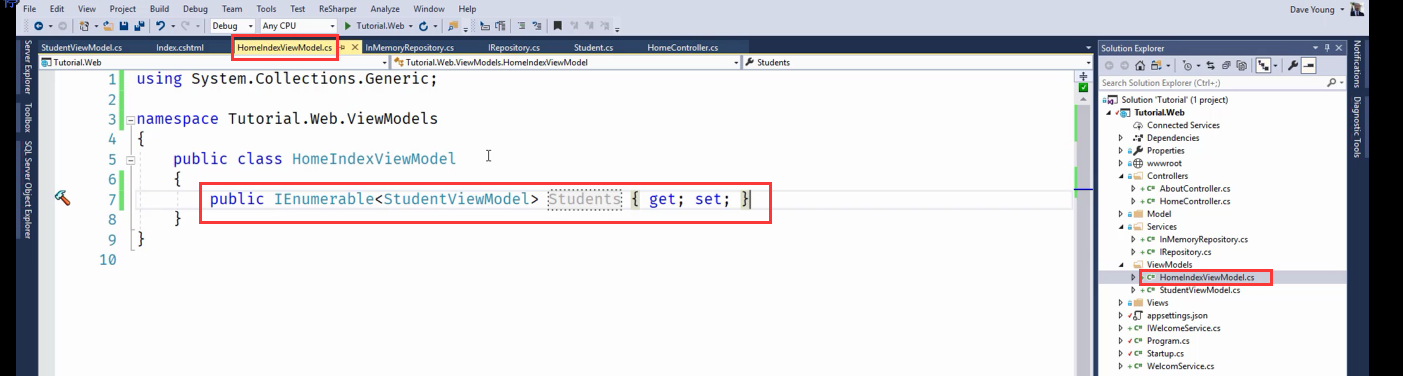Image resolution: width=1403 pixels, height=376 pixels.
Task: Click Collapse All in Solution Explorer
Action: point(1226,65)
